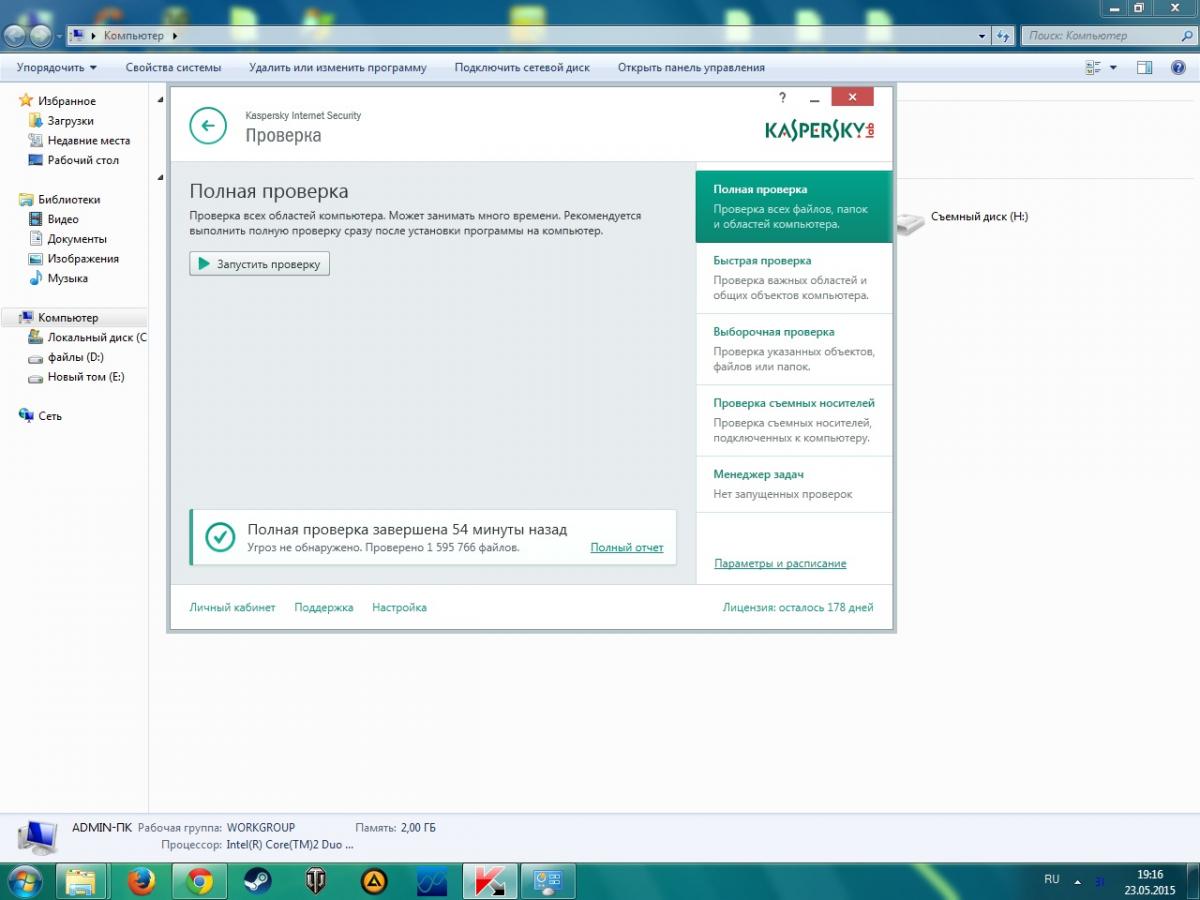The width and height of the screenshot is (1200, 900).
Task: Open Параметры и расписание link
Action: 780,564
